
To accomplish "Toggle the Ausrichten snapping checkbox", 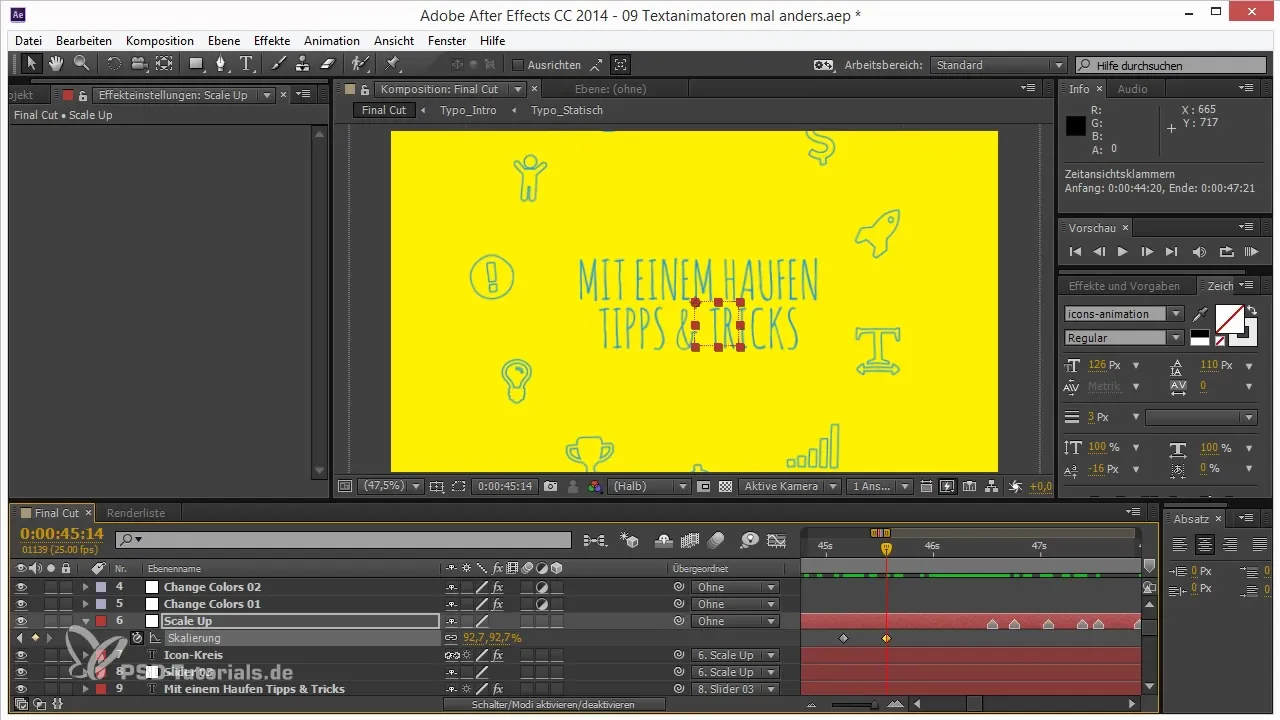I will [518, 65].
